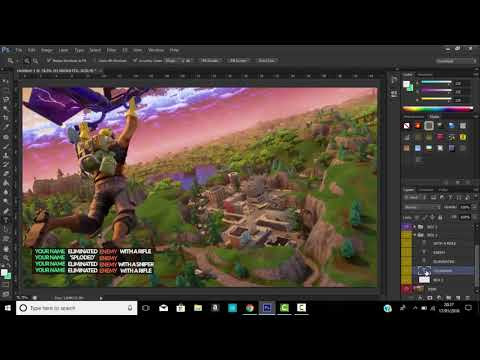Open the File menu
Image resolution: width=480 pixels, height=360 pixels.
[19, 50]
